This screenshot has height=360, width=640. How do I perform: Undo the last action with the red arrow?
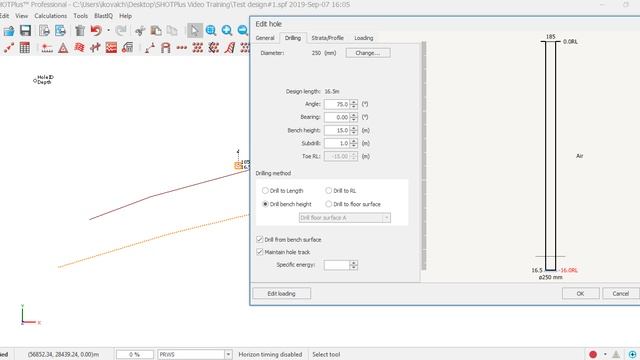pyautogui.click(x=96, y=31)
